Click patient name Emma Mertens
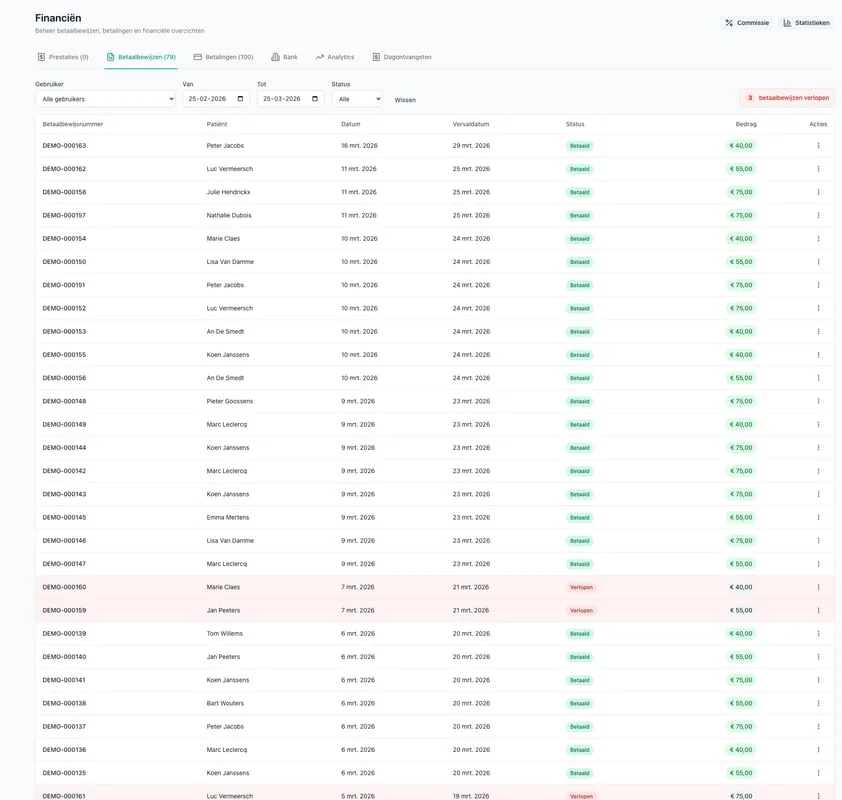This screenshot has width=842, height=800. pyautogui.click(x=228, y=518)
